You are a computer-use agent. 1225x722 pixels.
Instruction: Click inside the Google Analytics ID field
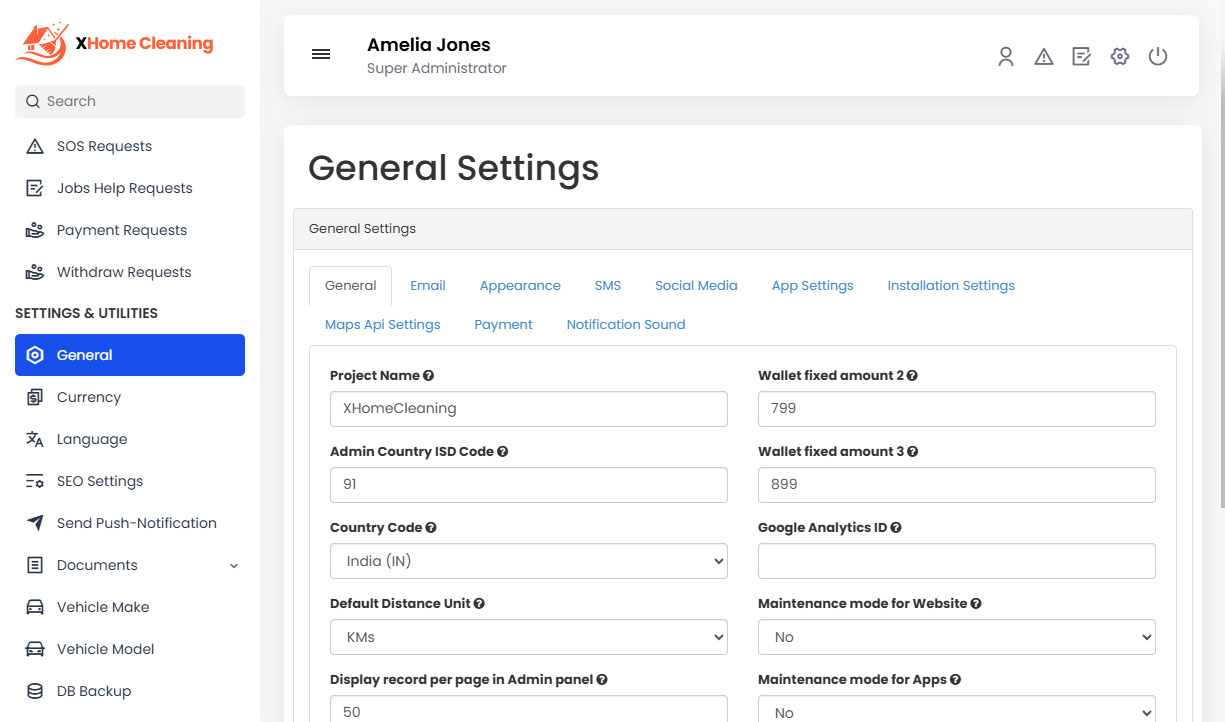[x=955, y=561]
